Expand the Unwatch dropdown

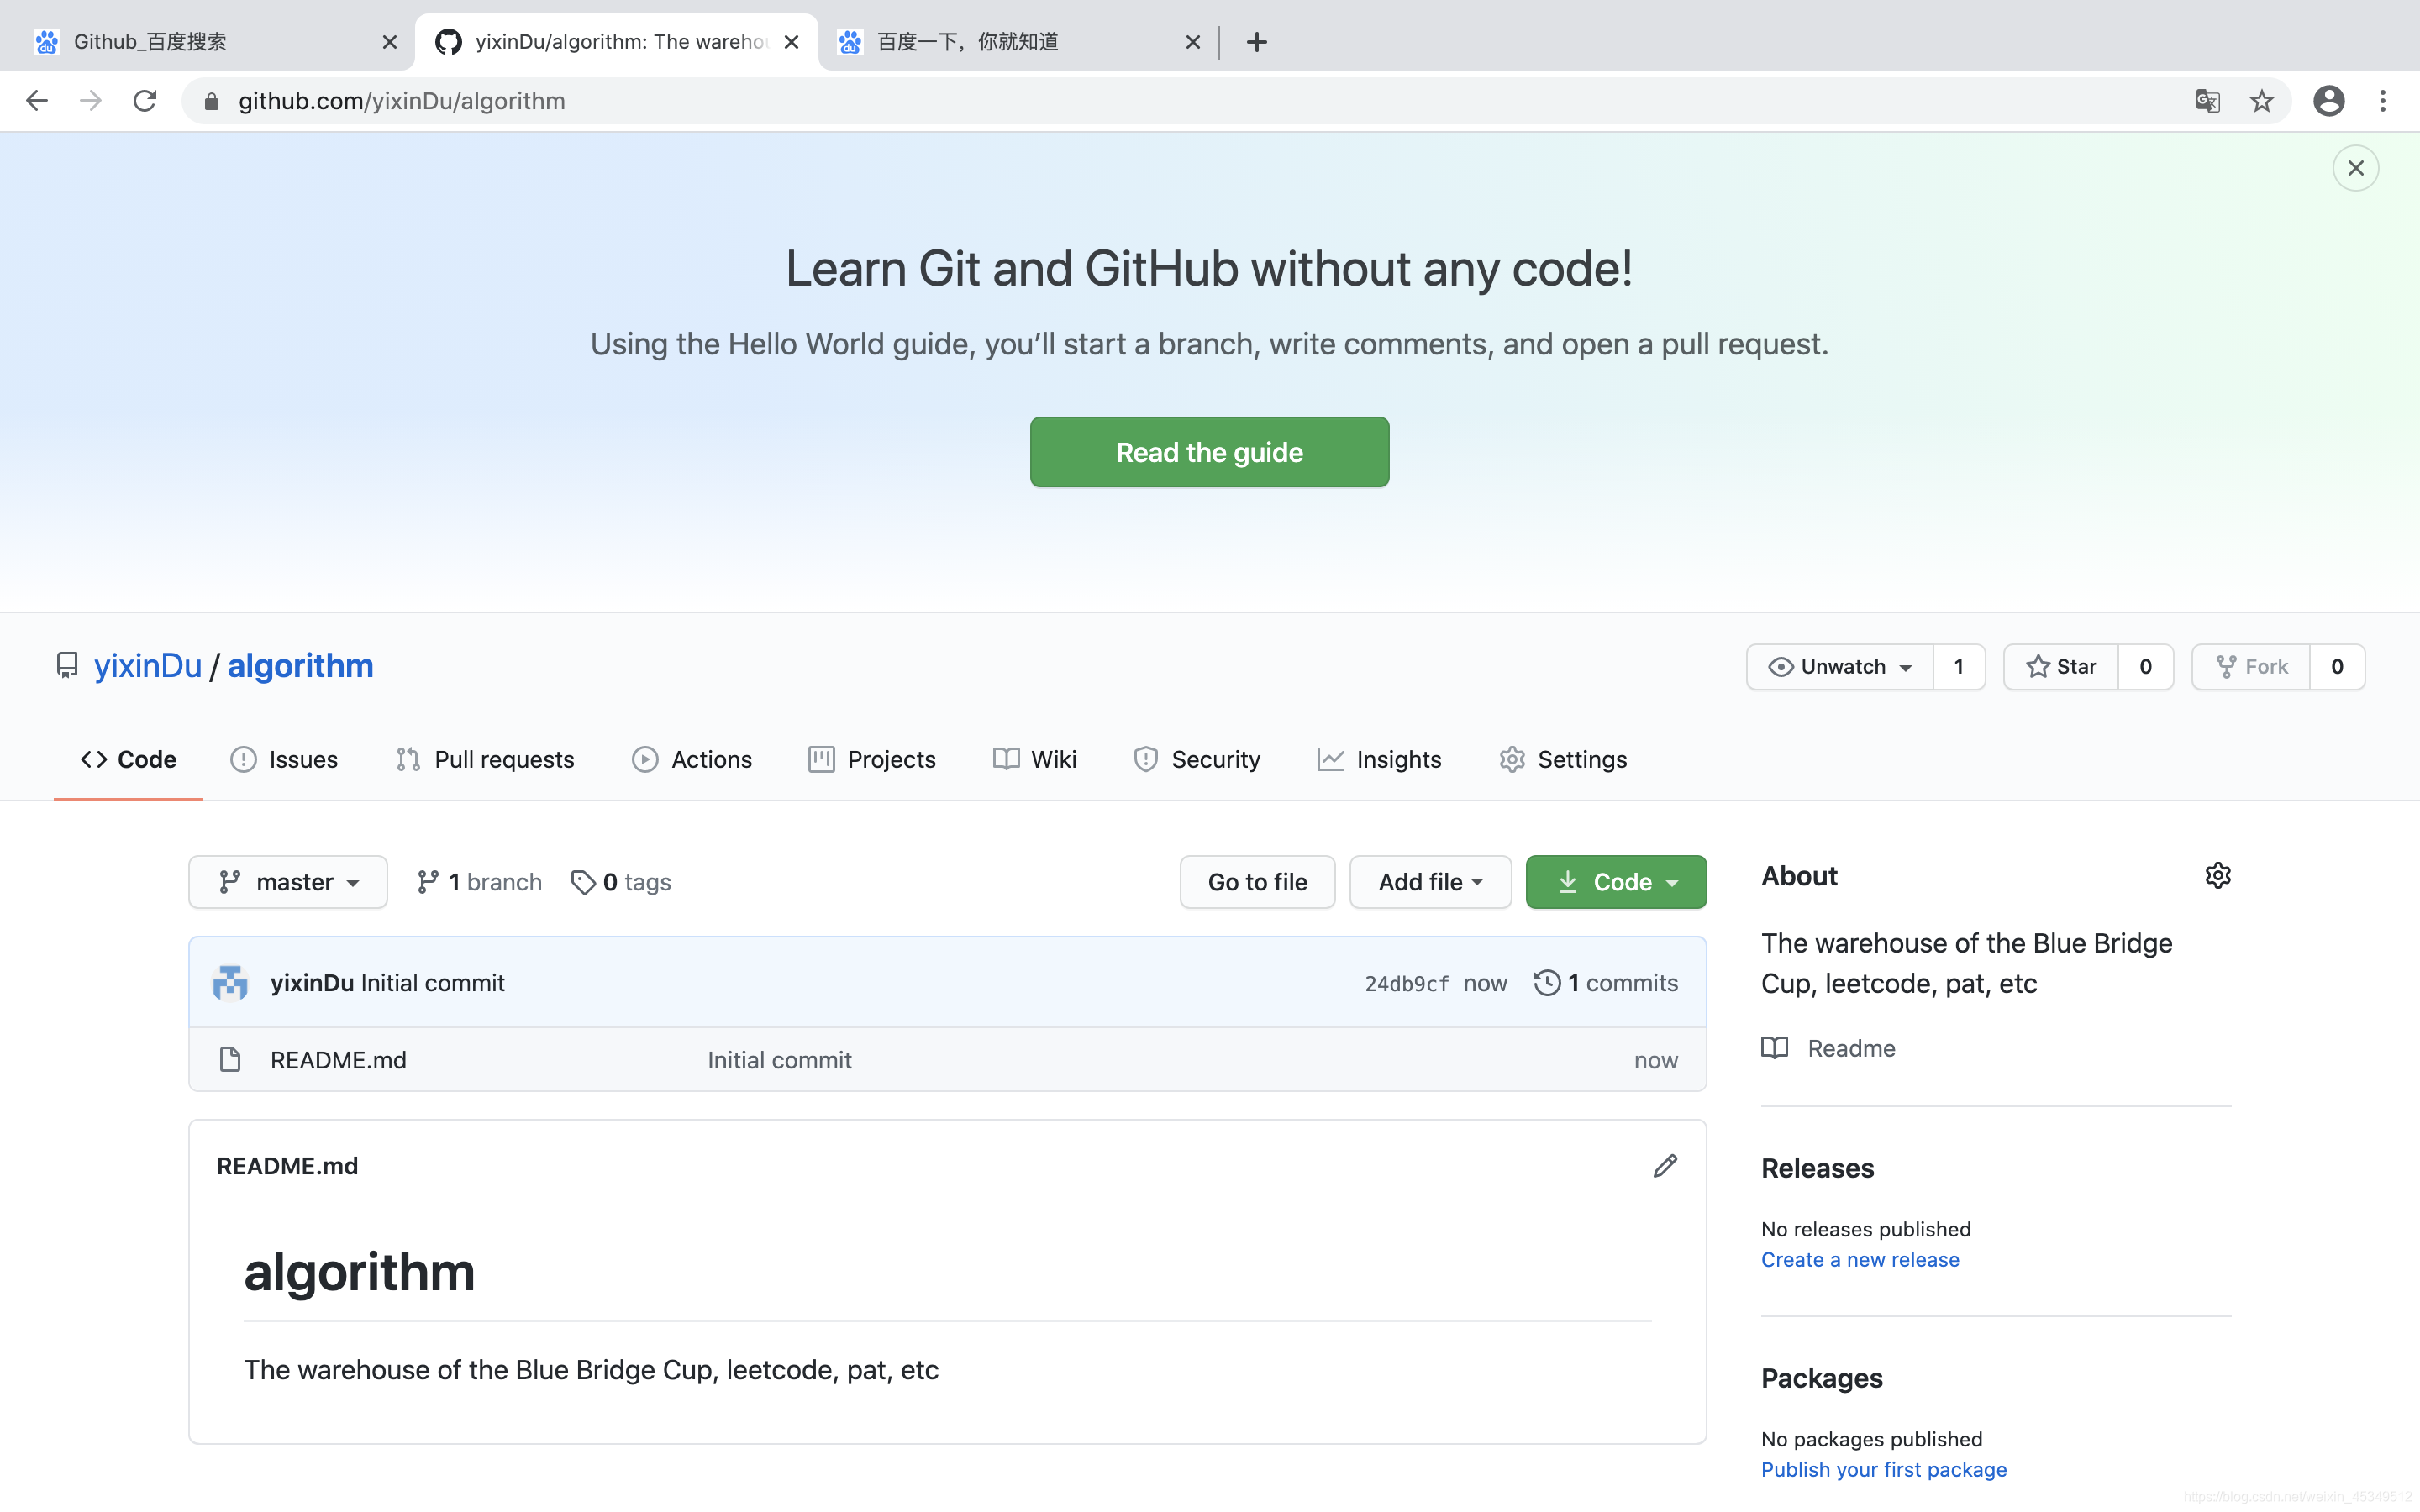tap(1840, 667)
